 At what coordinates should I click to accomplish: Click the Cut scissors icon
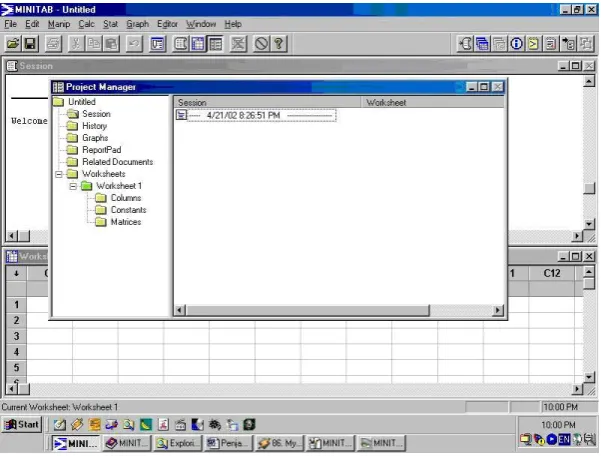coord(76,44)
